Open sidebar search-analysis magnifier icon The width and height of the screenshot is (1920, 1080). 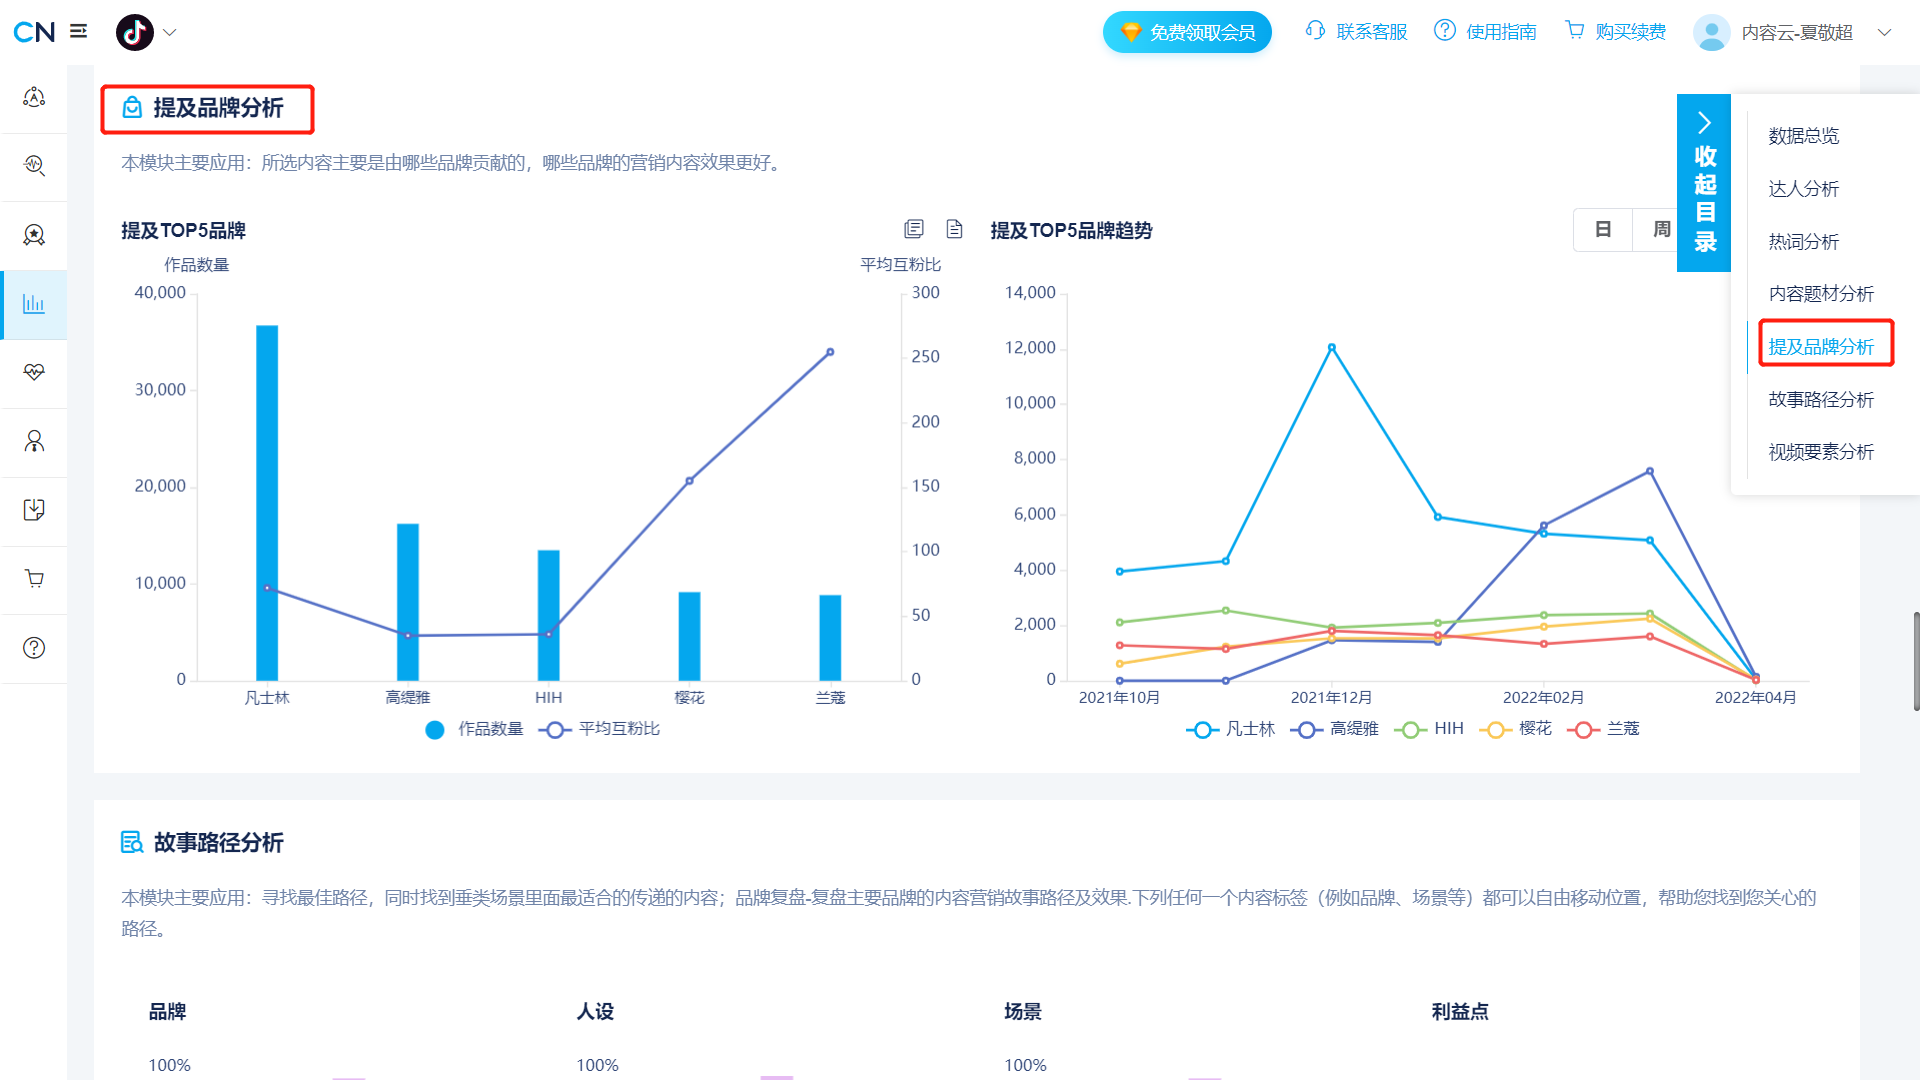pyautogui.click(x=34, y=165)
